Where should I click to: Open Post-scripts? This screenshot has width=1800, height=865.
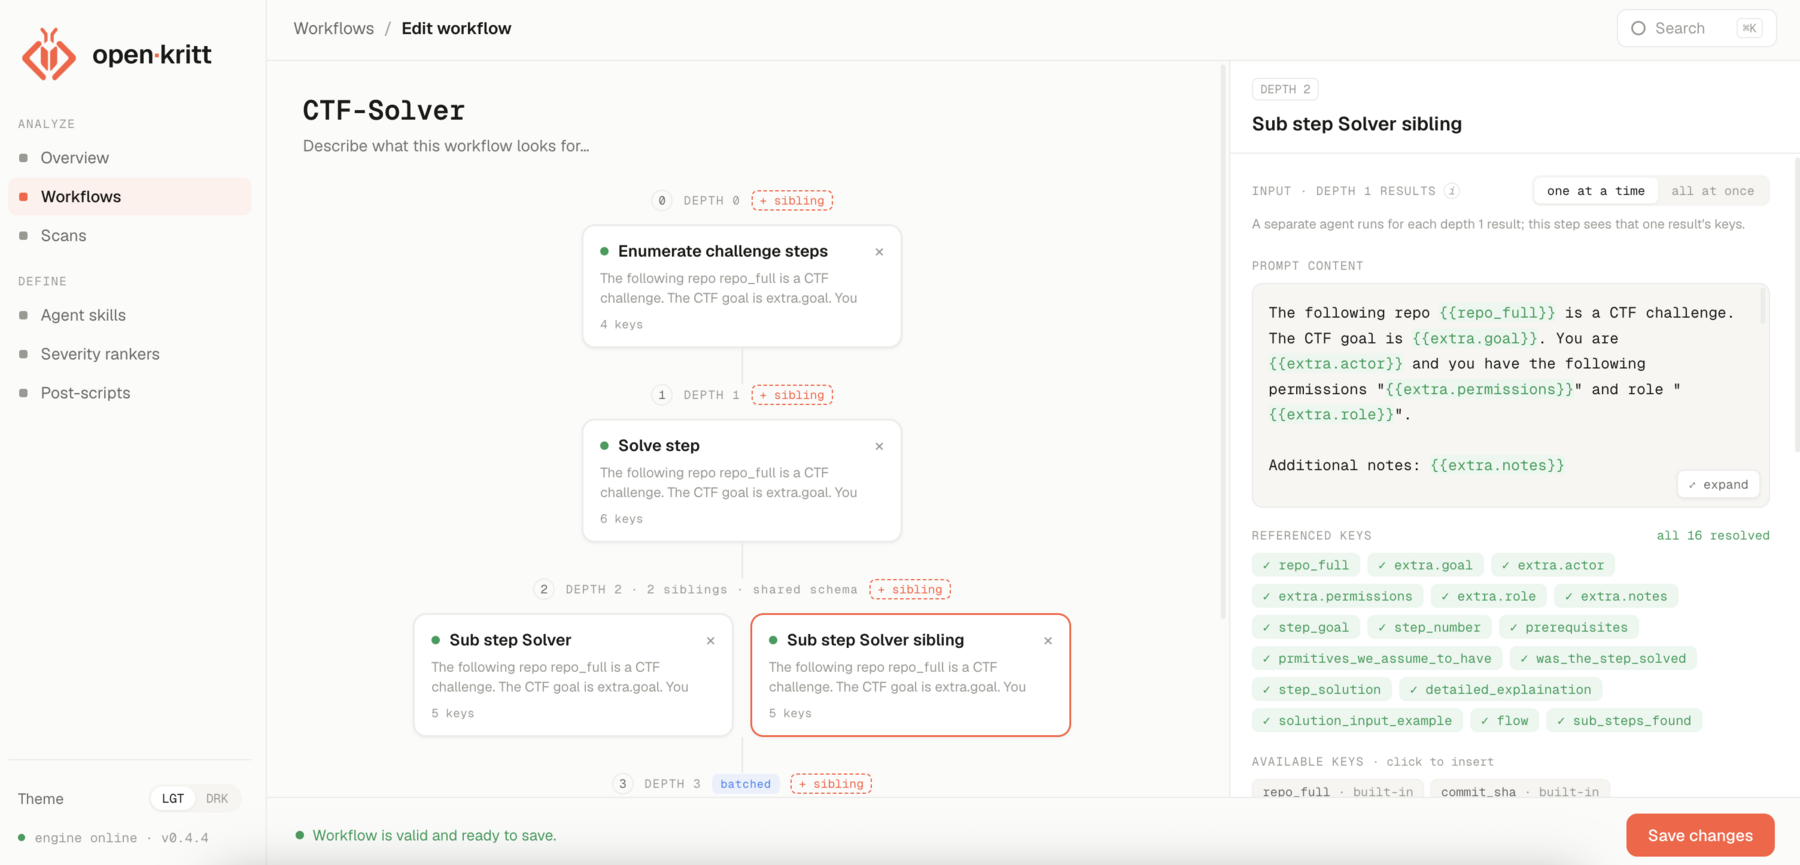130,393
